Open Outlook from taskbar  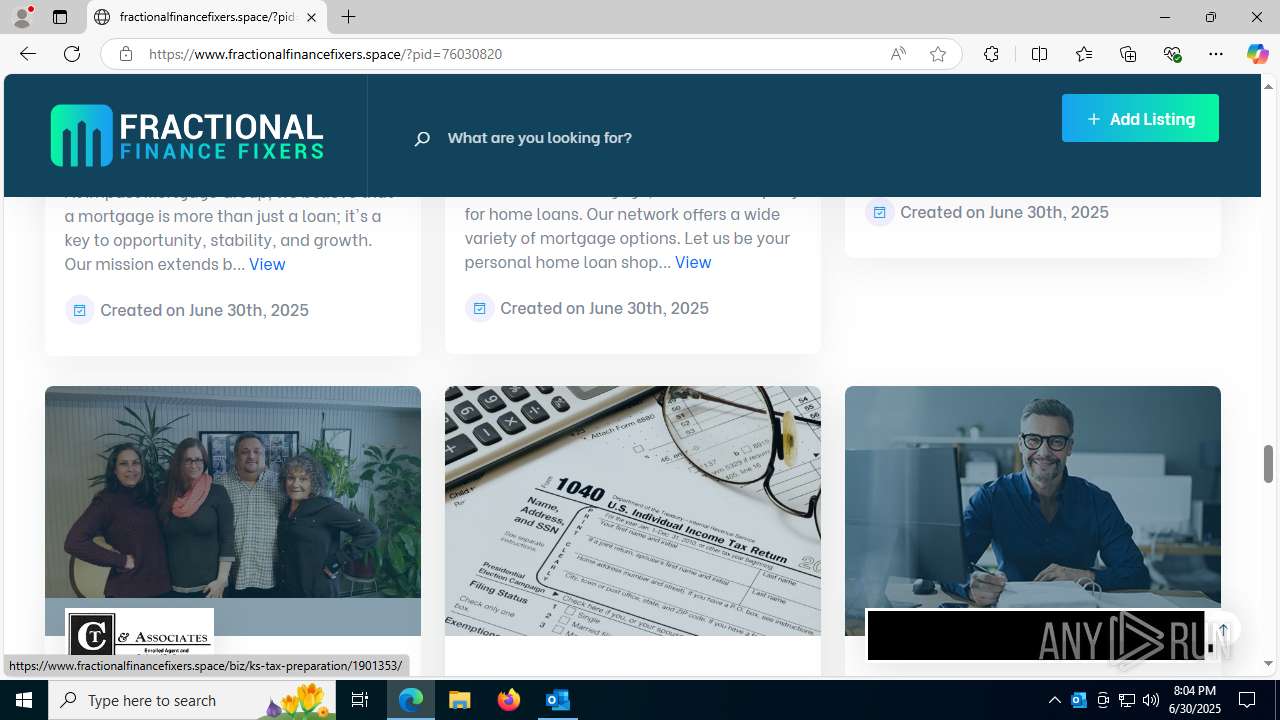pos(558,700)
